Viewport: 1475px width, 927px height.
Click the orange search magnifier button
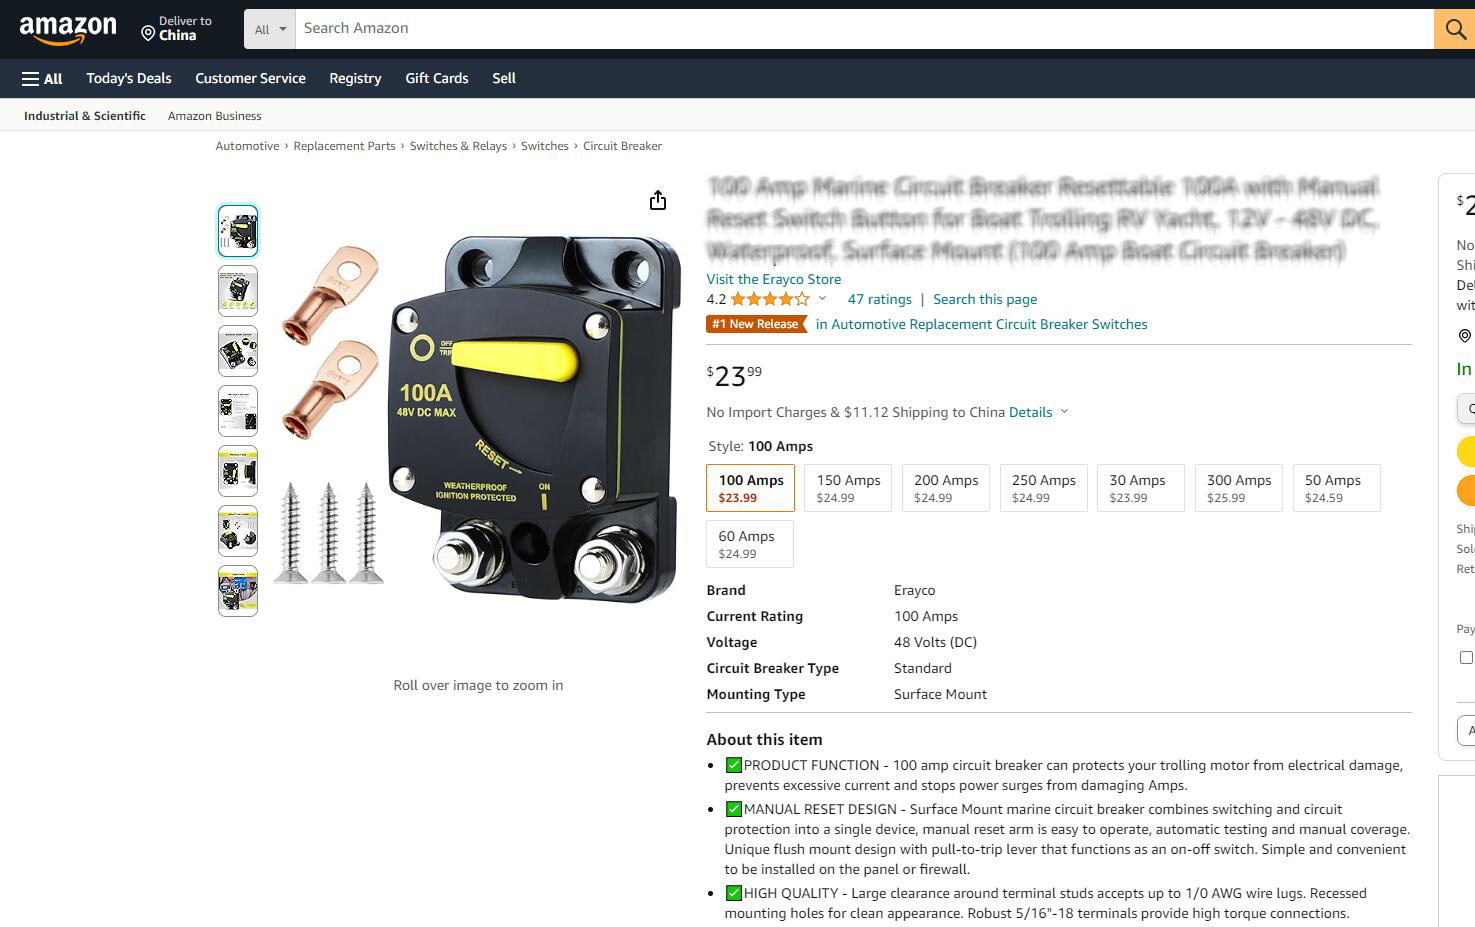[1454, 29]
